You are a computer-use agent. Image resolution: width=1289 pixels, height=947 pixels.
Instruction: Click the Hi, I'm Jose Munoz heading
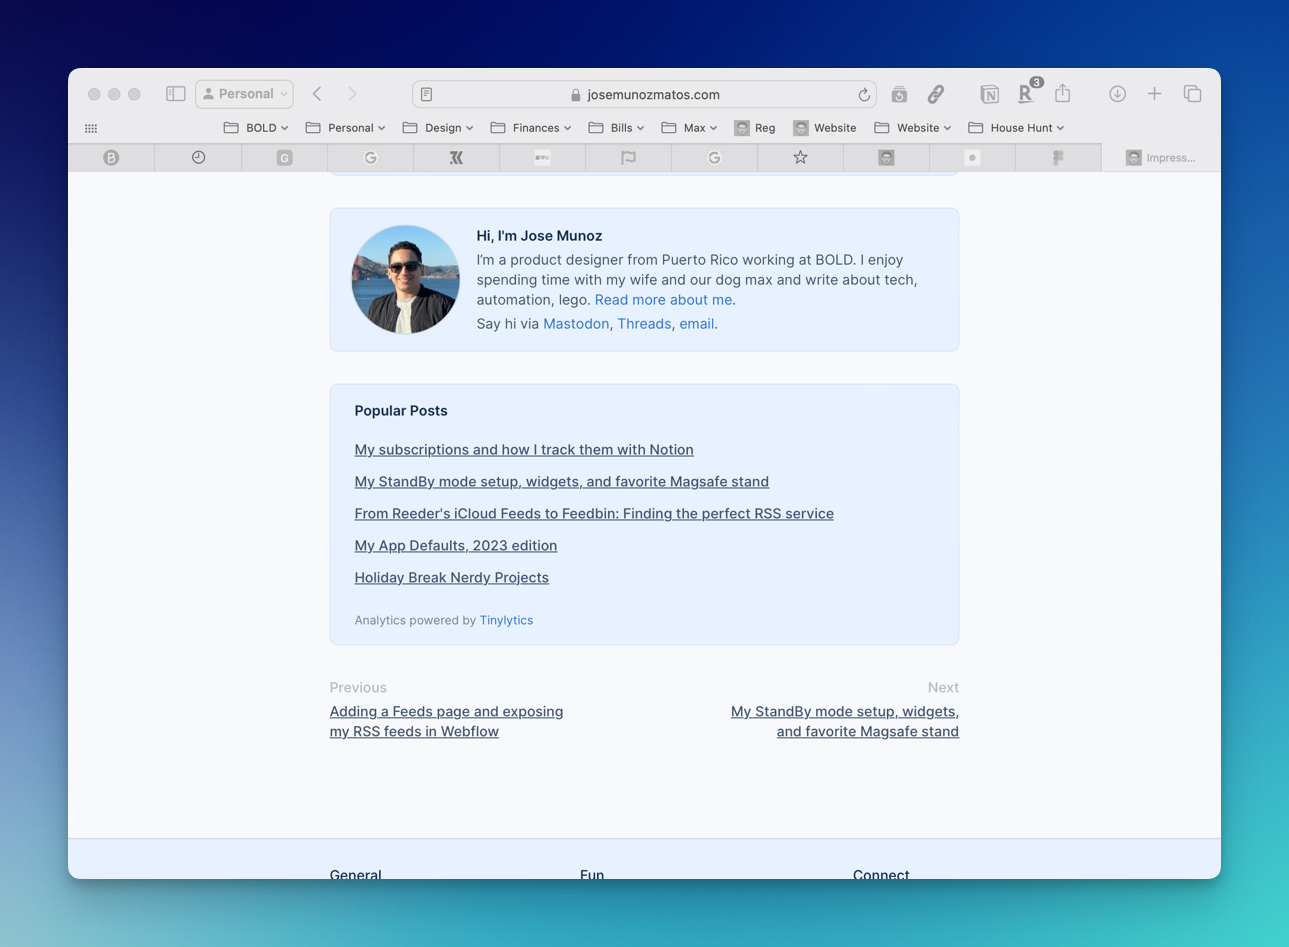click(x=539, y=236)
